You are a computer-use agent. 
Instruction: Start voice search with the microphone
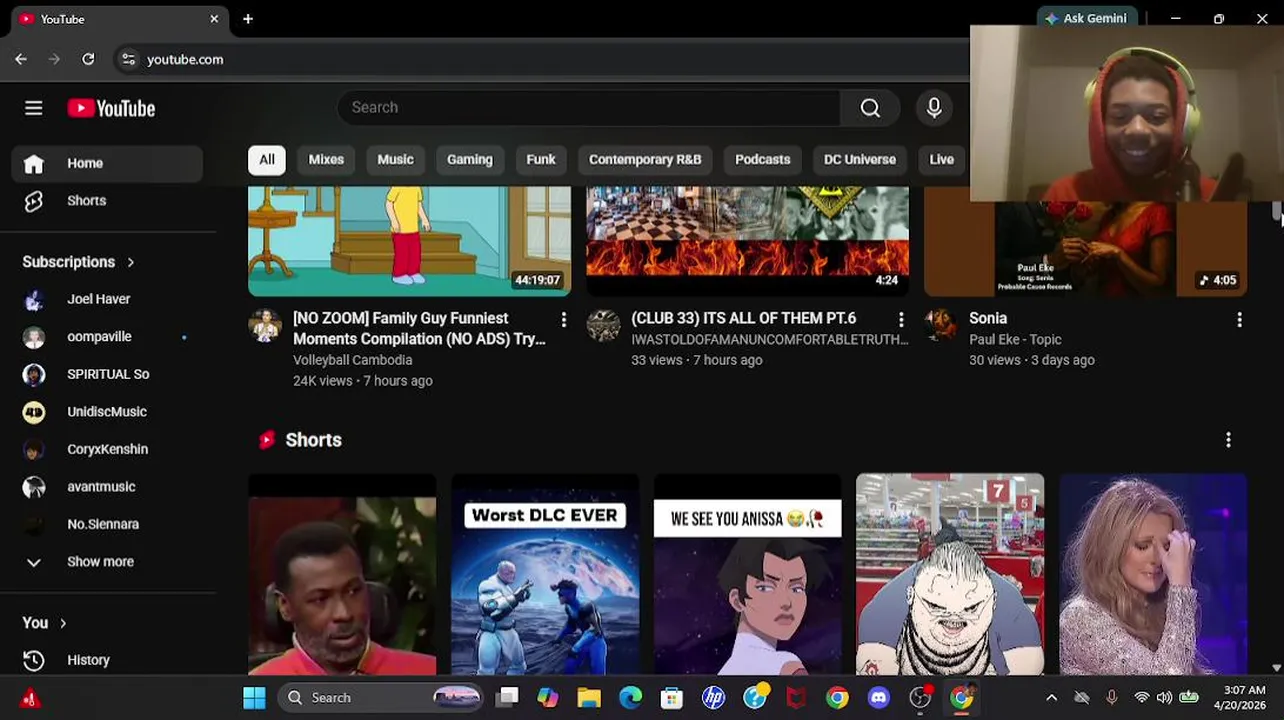tap(934, 108)
